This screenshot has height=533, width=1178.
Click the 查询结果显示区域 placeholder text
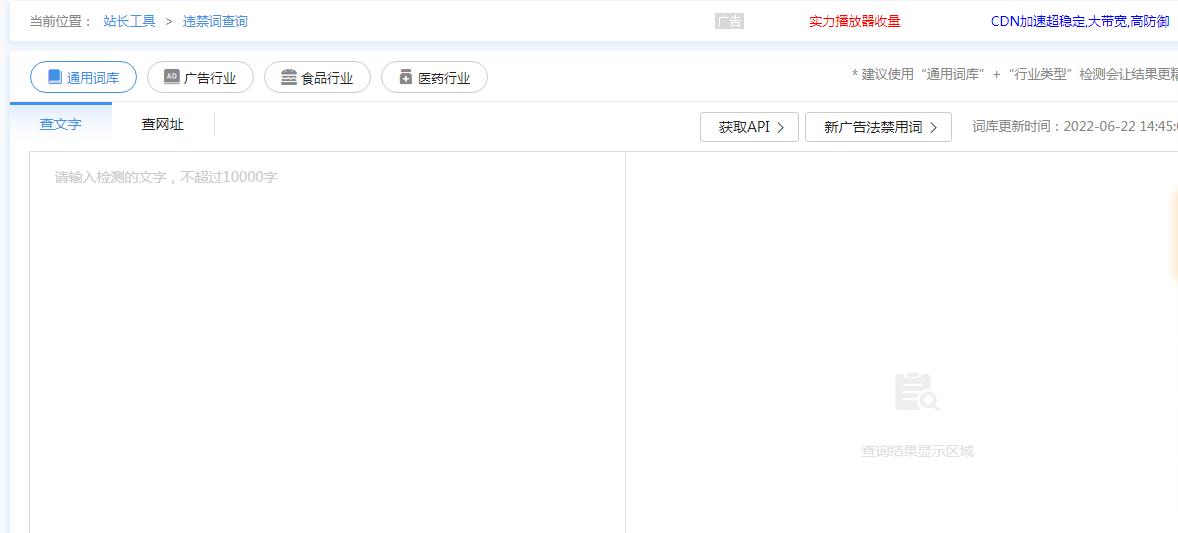917,451
